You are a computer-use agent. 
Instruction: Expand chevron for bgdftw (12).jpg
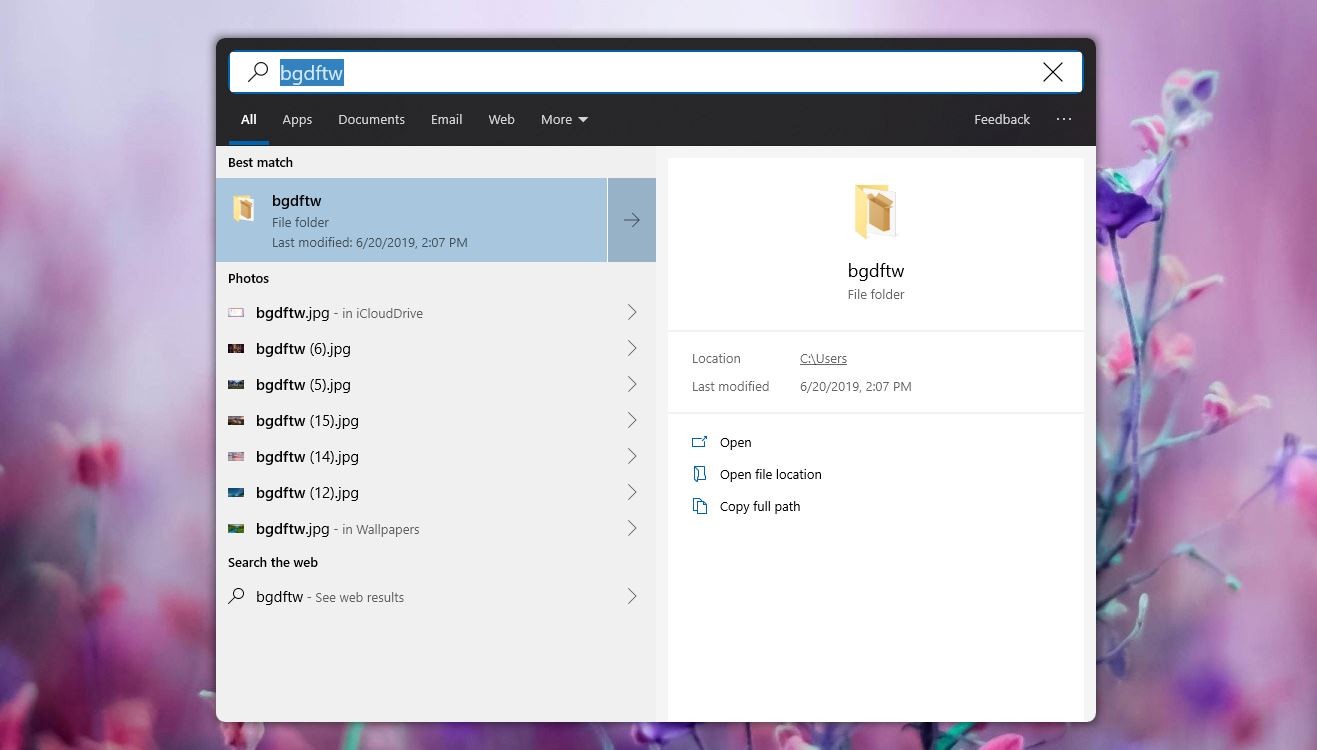632,493
